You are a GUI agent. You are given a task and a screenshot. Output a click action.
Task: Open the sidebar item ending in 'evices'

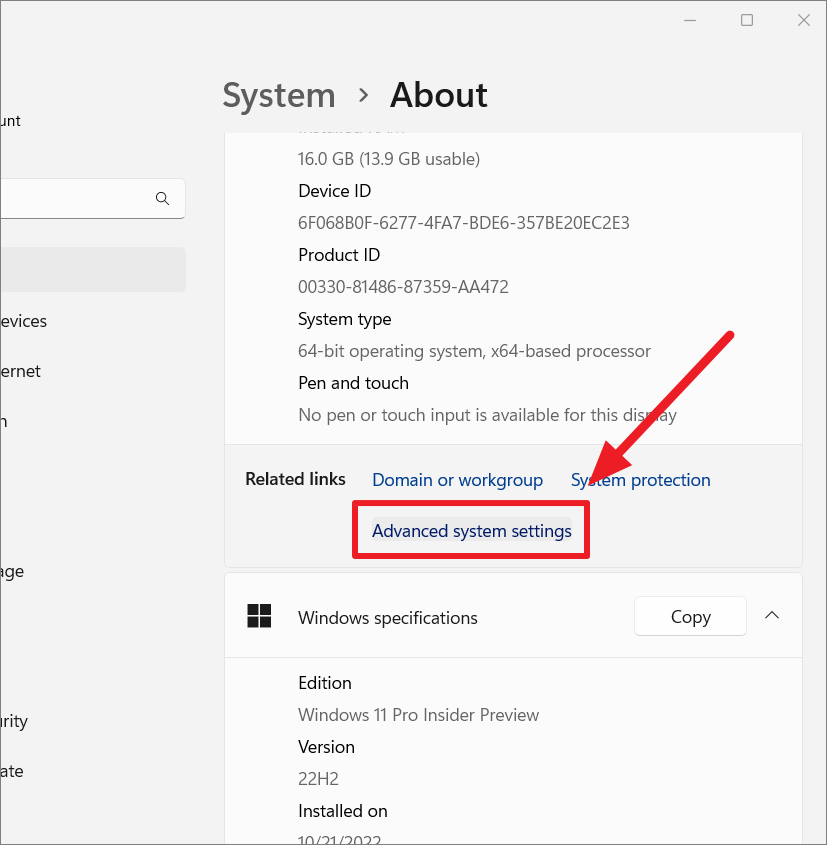[24, 321]
